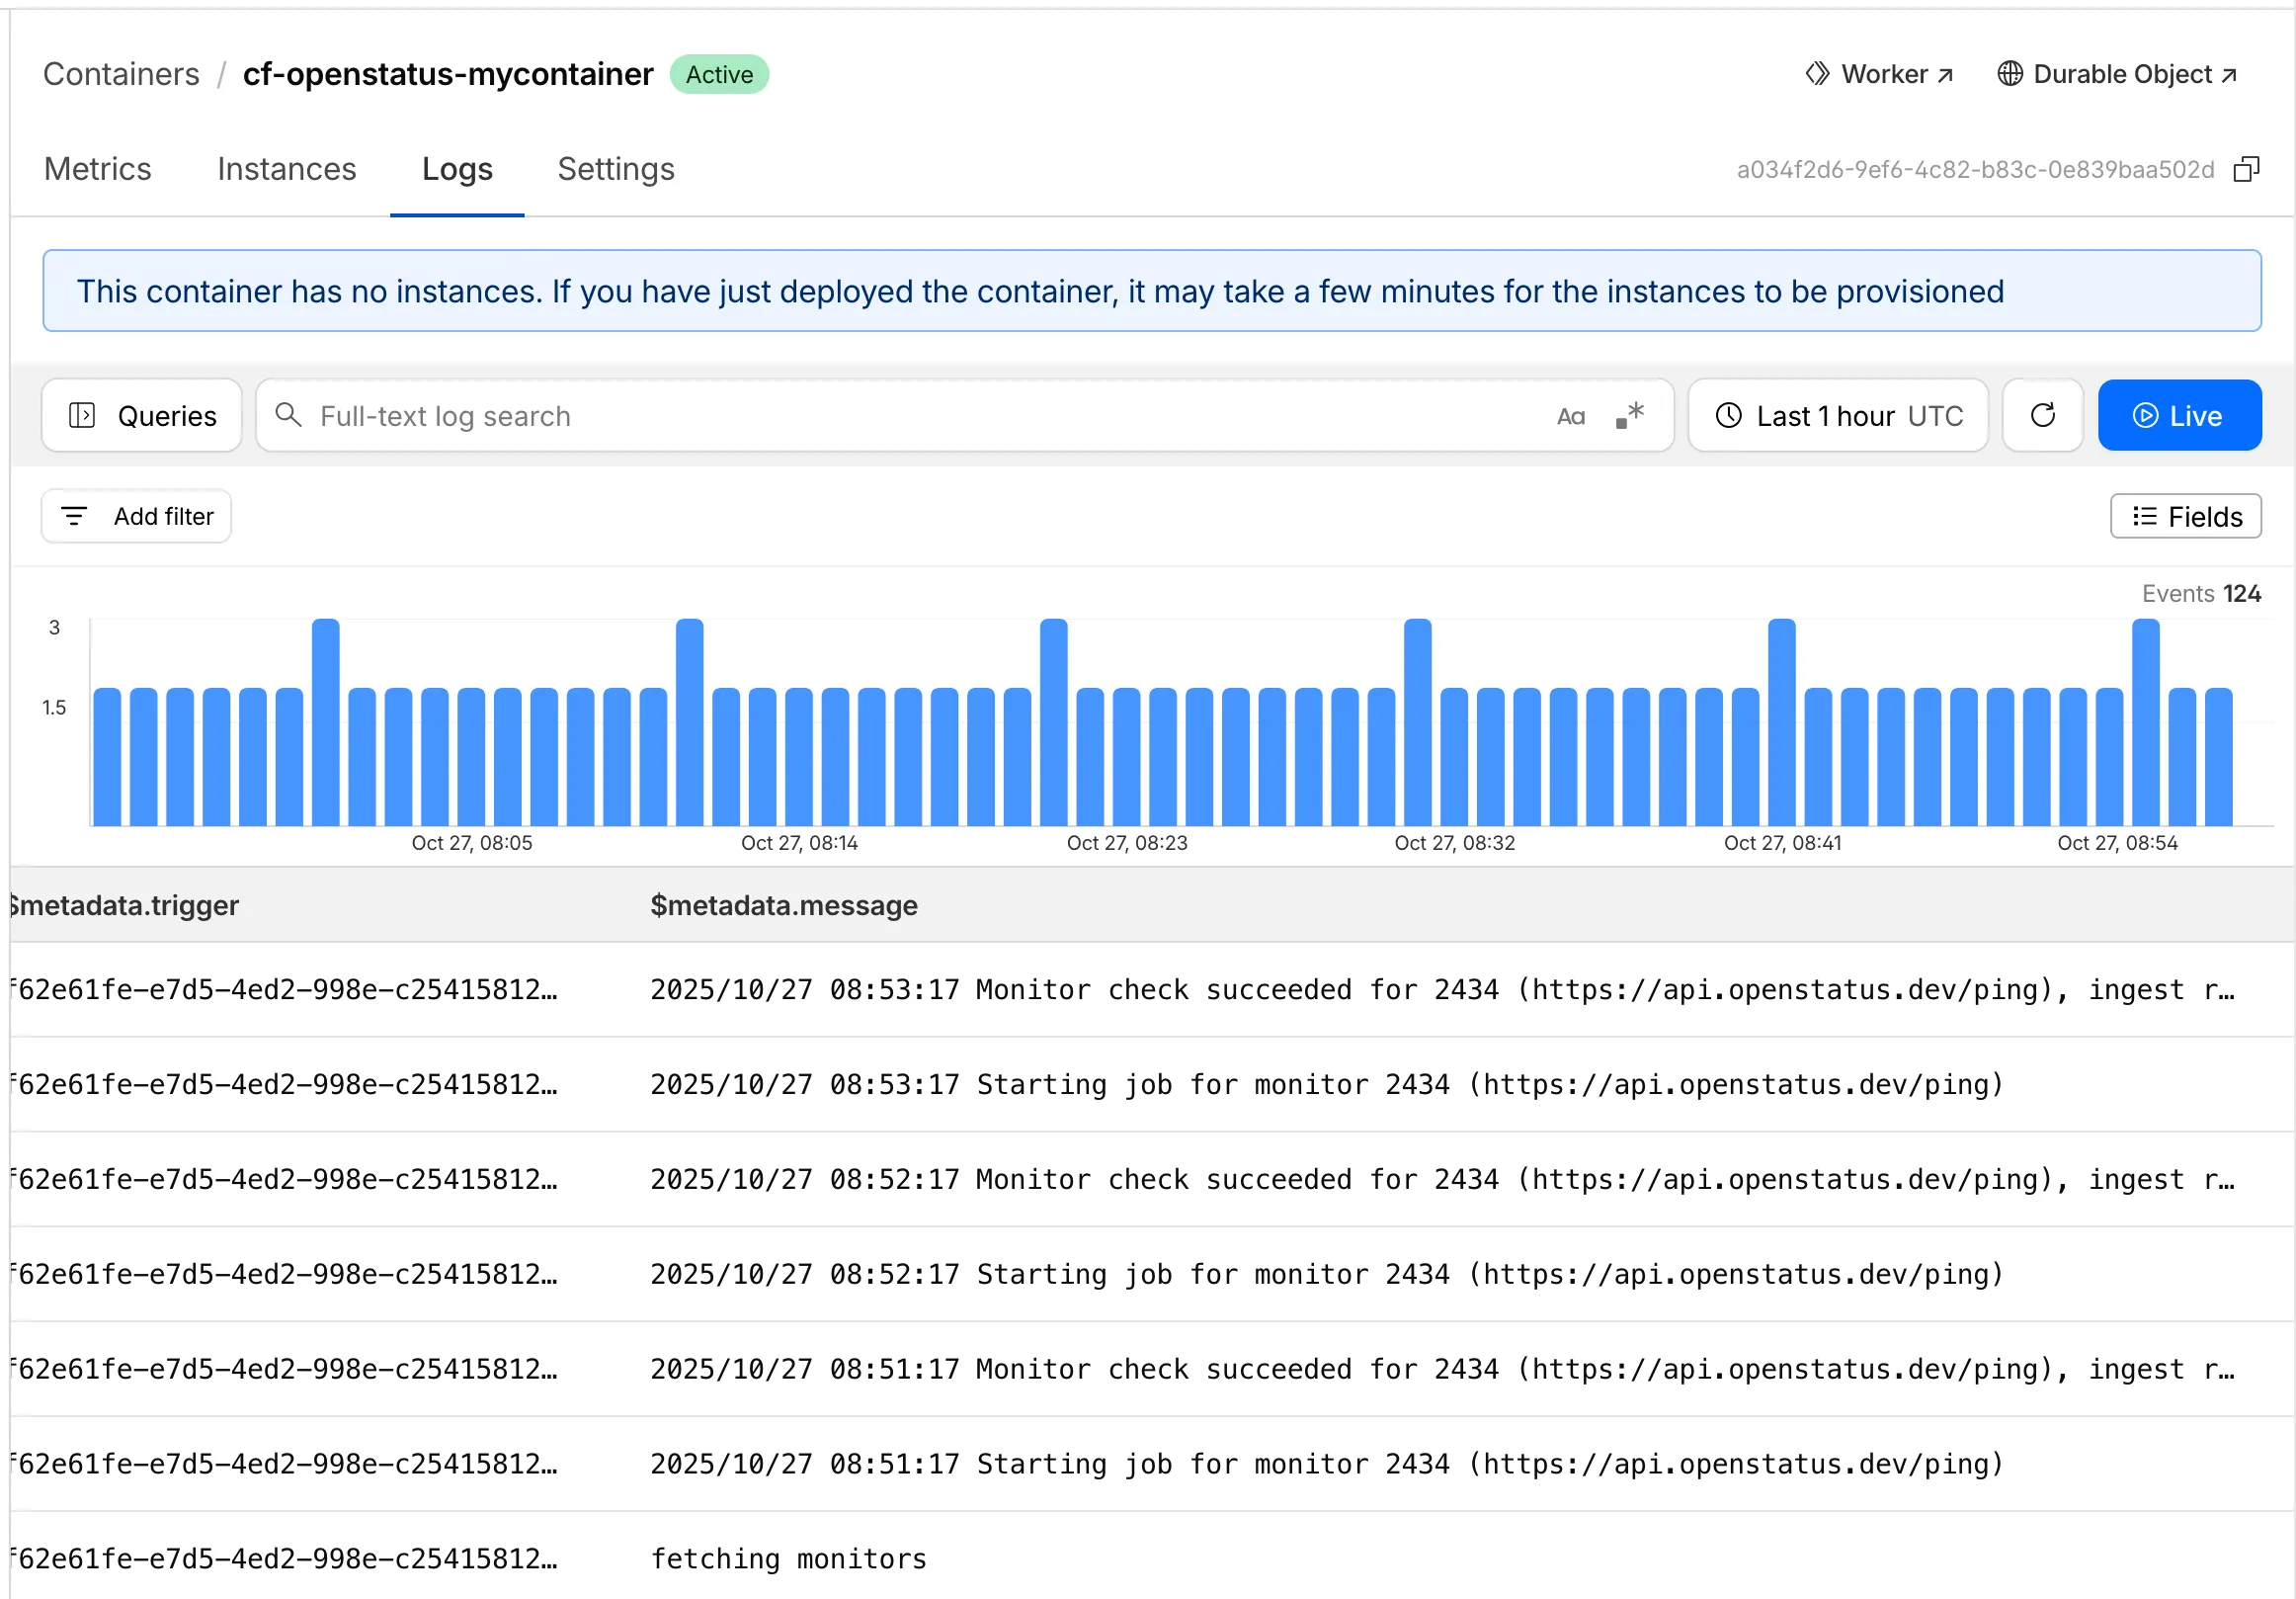Click the Fields list icon
Viewport: 2296px width, 1599px height.
pos(2144,516)
